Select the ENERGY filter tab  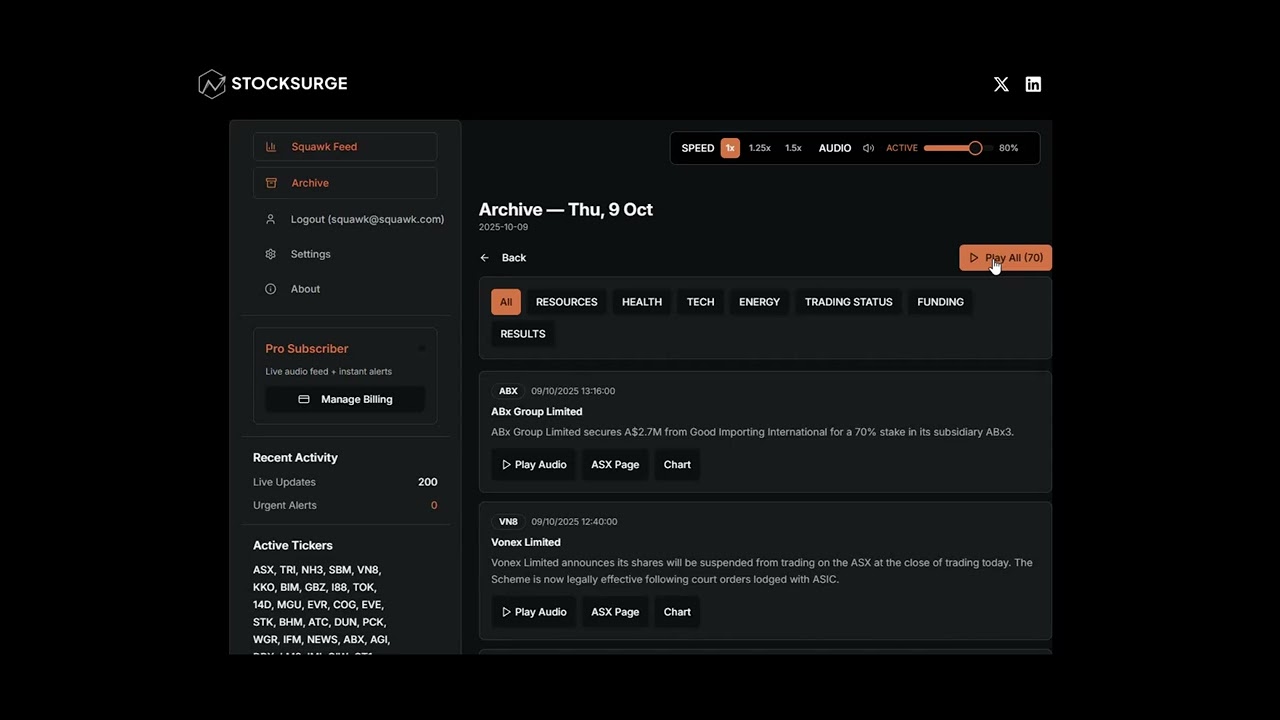click(x=759, y=302)
